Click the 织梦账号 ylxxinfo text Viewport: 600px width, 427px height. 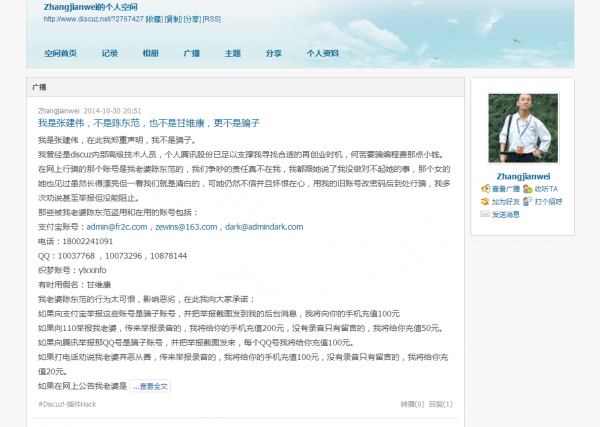[72, 270]
